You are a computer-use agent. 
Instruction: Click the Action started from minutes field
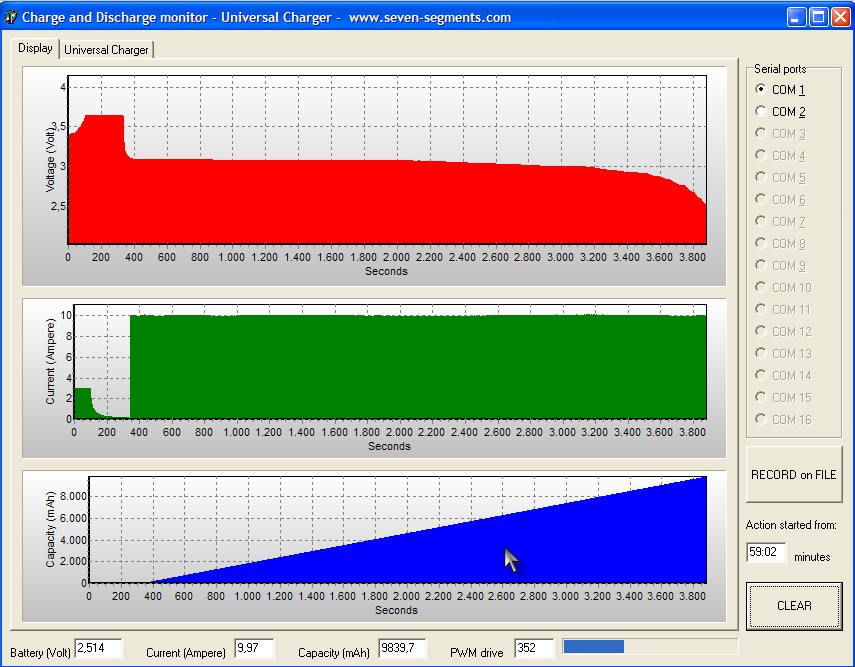(x=766, y=552)
